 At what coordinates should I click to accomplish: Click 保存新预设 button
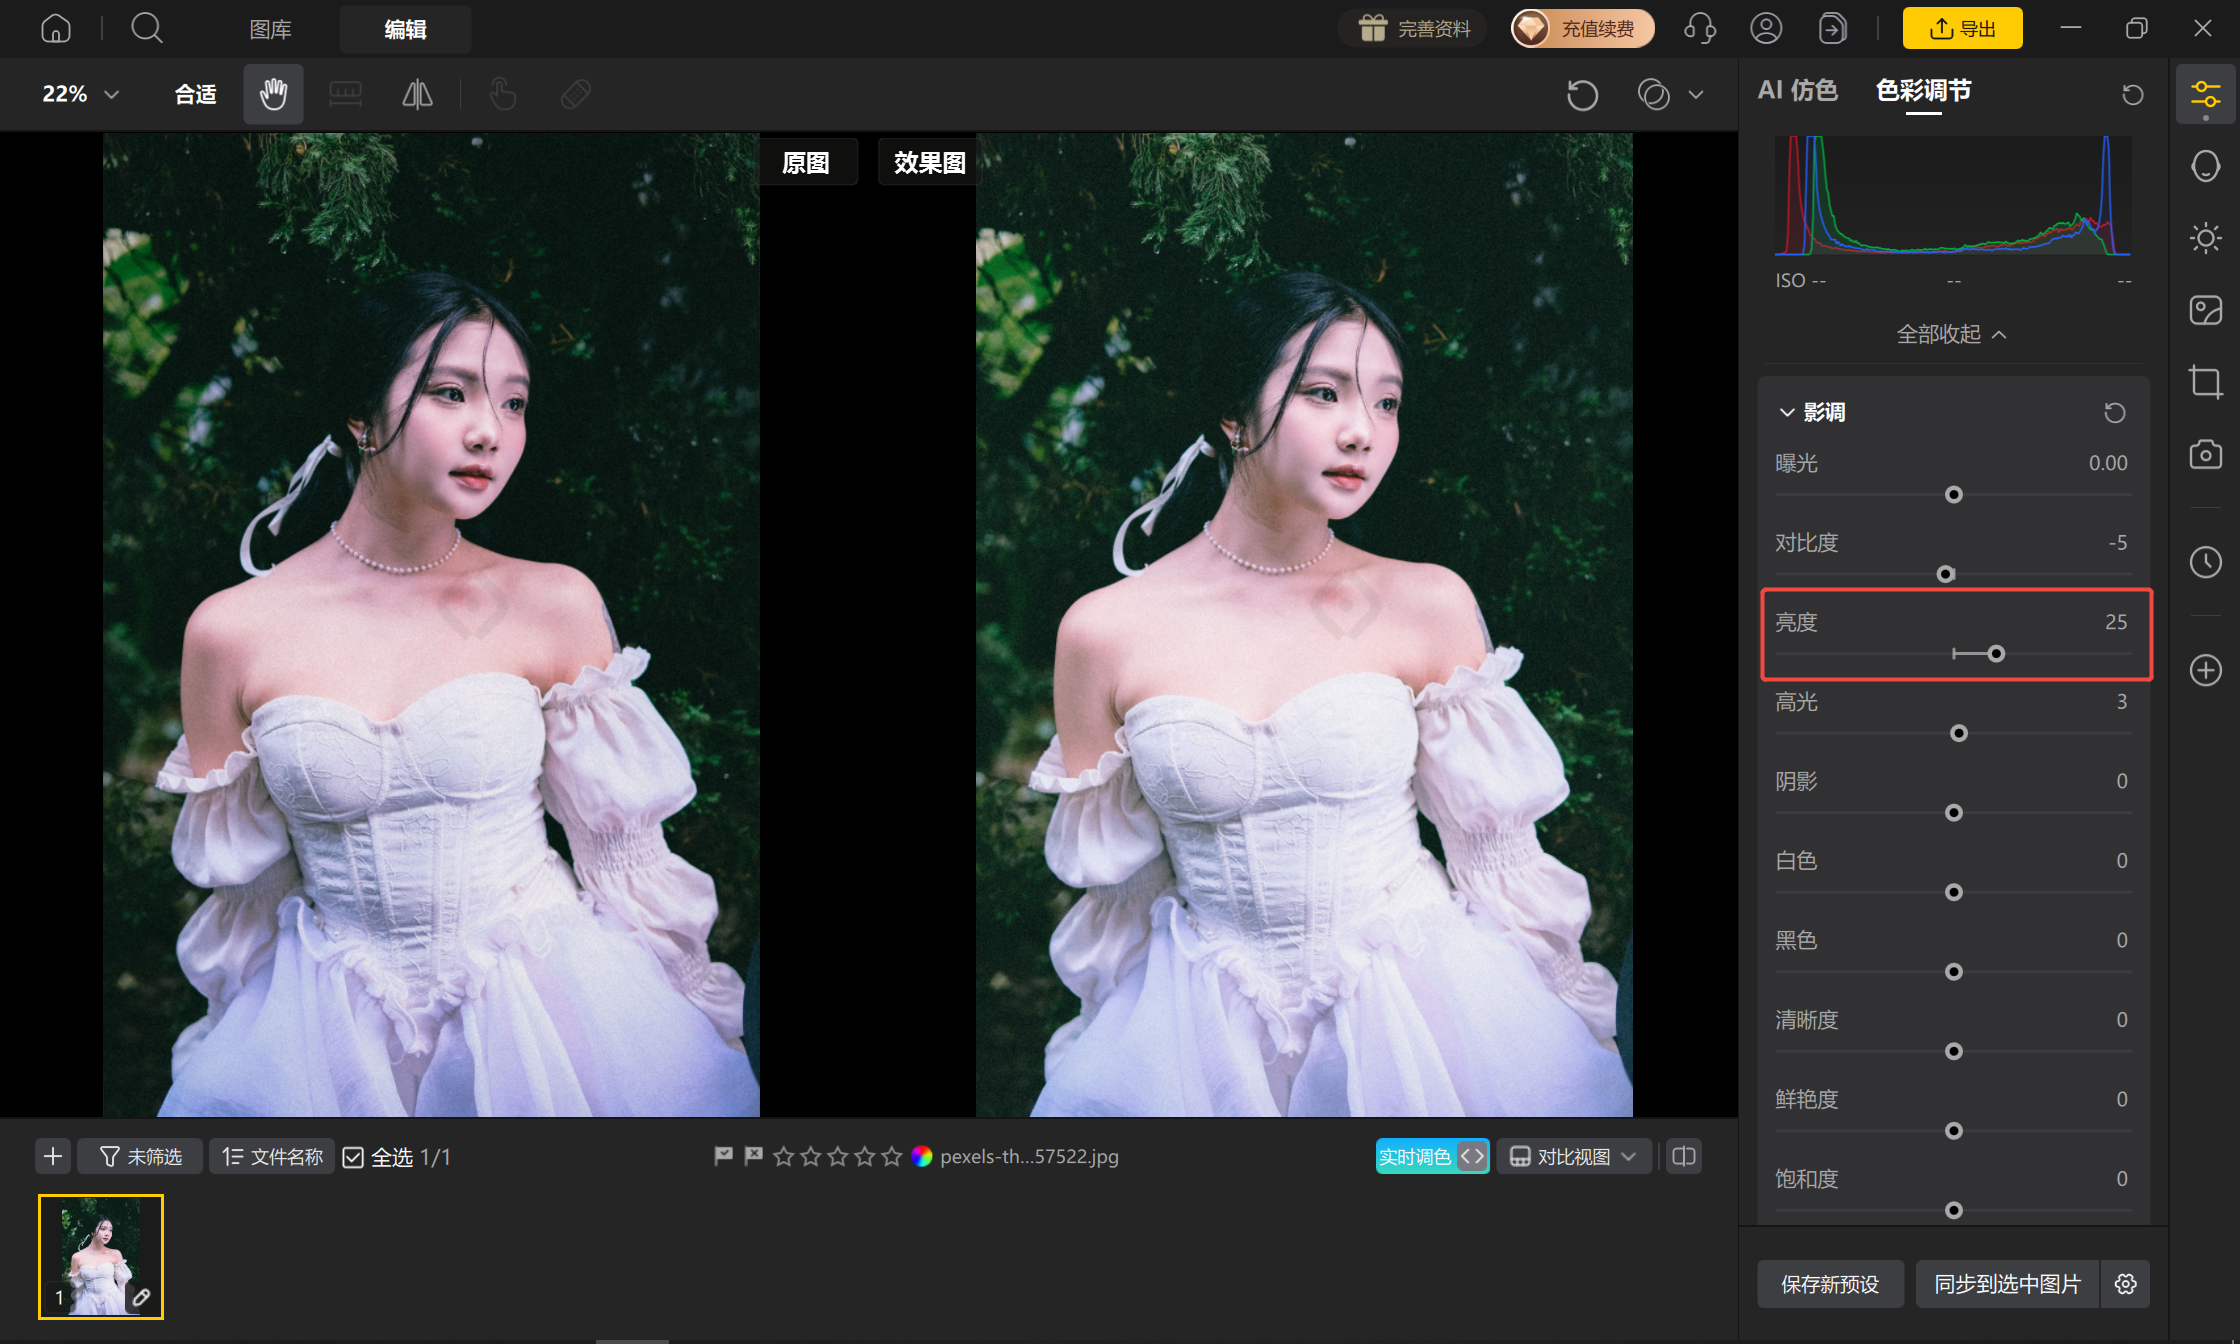point(1830,1284)
